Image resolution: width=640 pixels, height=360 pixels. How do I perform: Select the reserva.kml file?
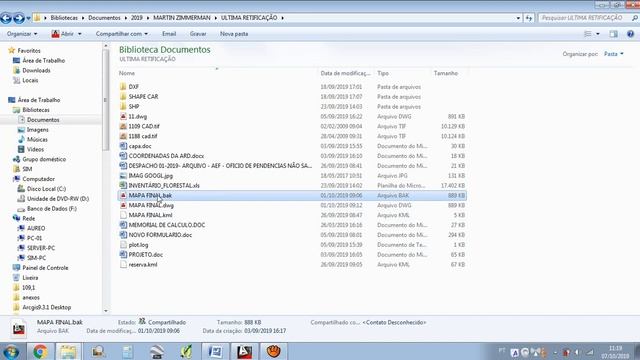[x=143, y=264]
